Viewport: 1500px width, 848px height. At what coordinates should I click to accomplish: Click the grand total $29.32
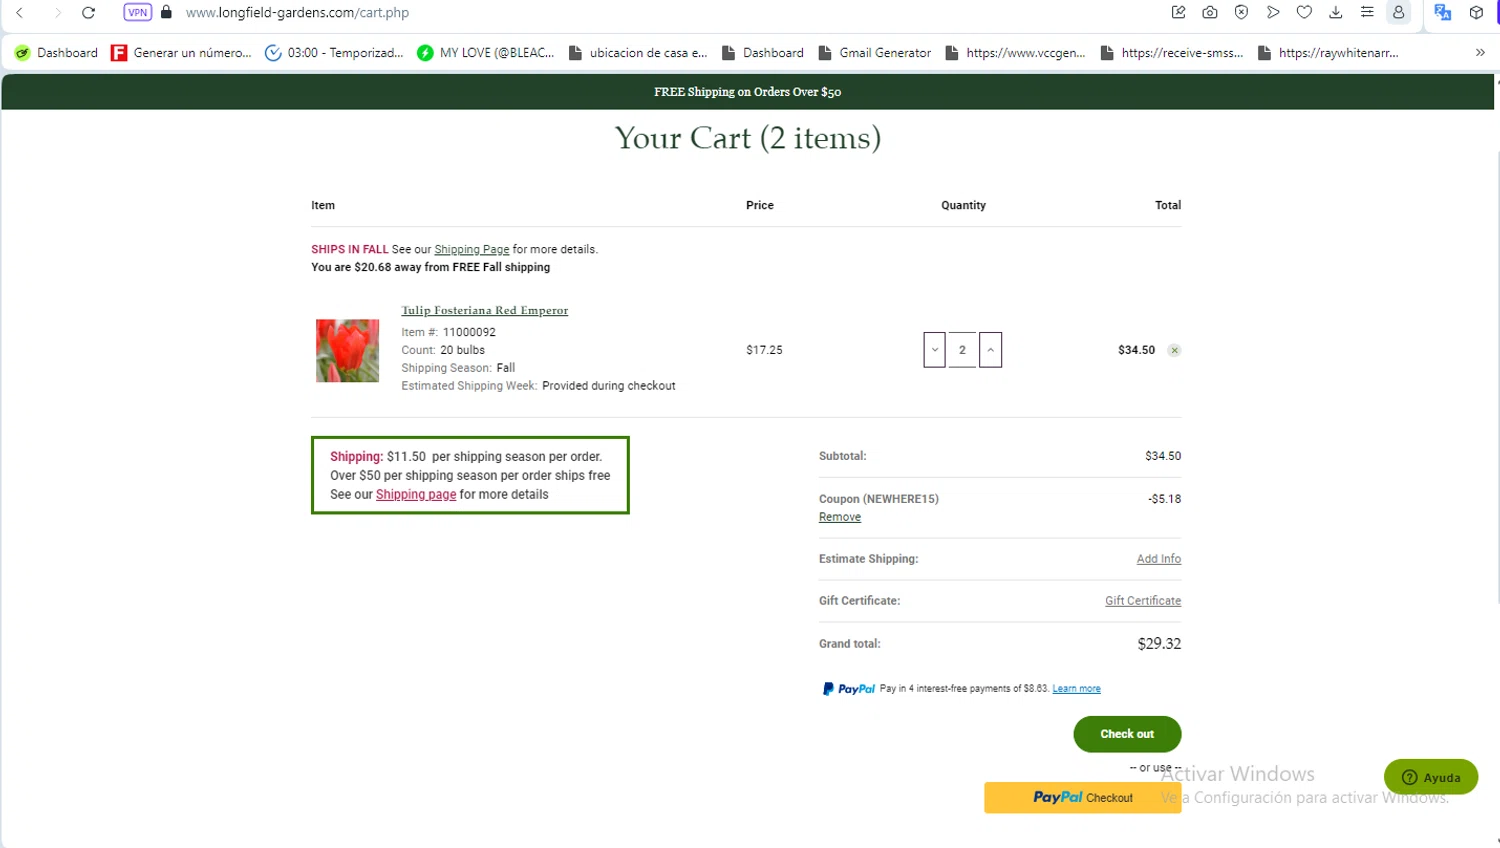[x=1159, y=644]
